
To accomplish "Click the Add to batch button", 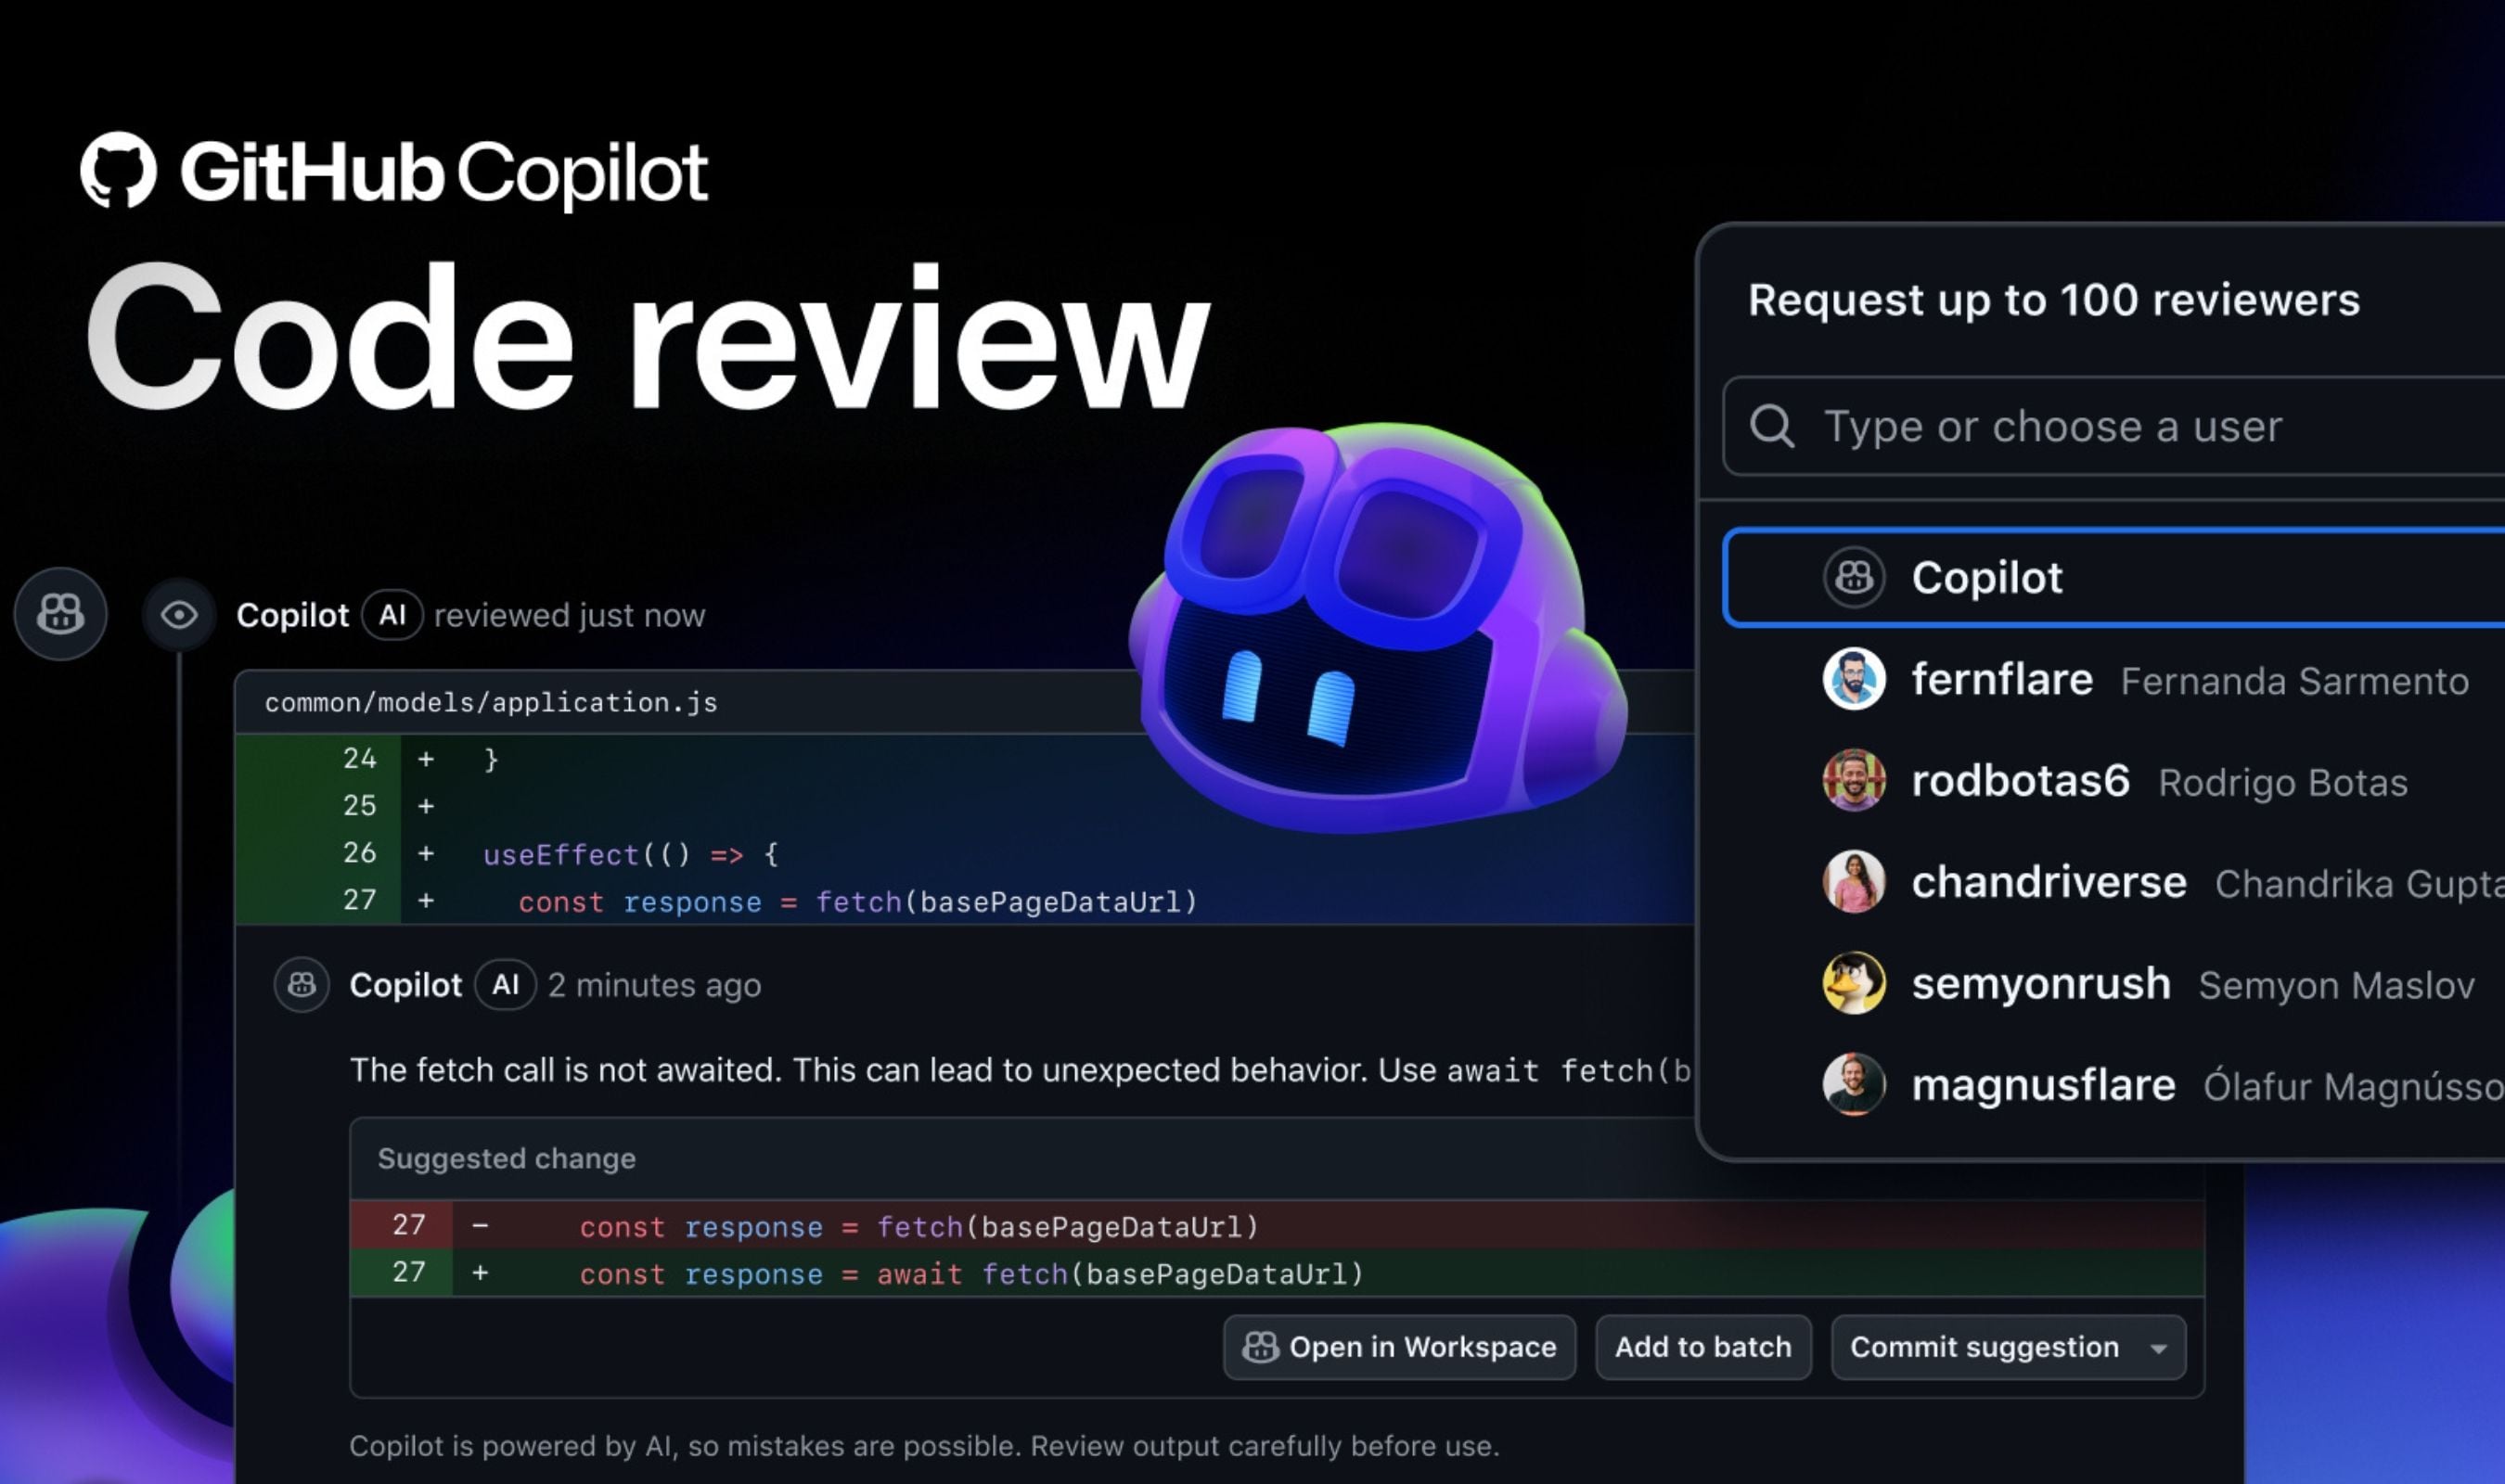I will tap(1702, 1347).
